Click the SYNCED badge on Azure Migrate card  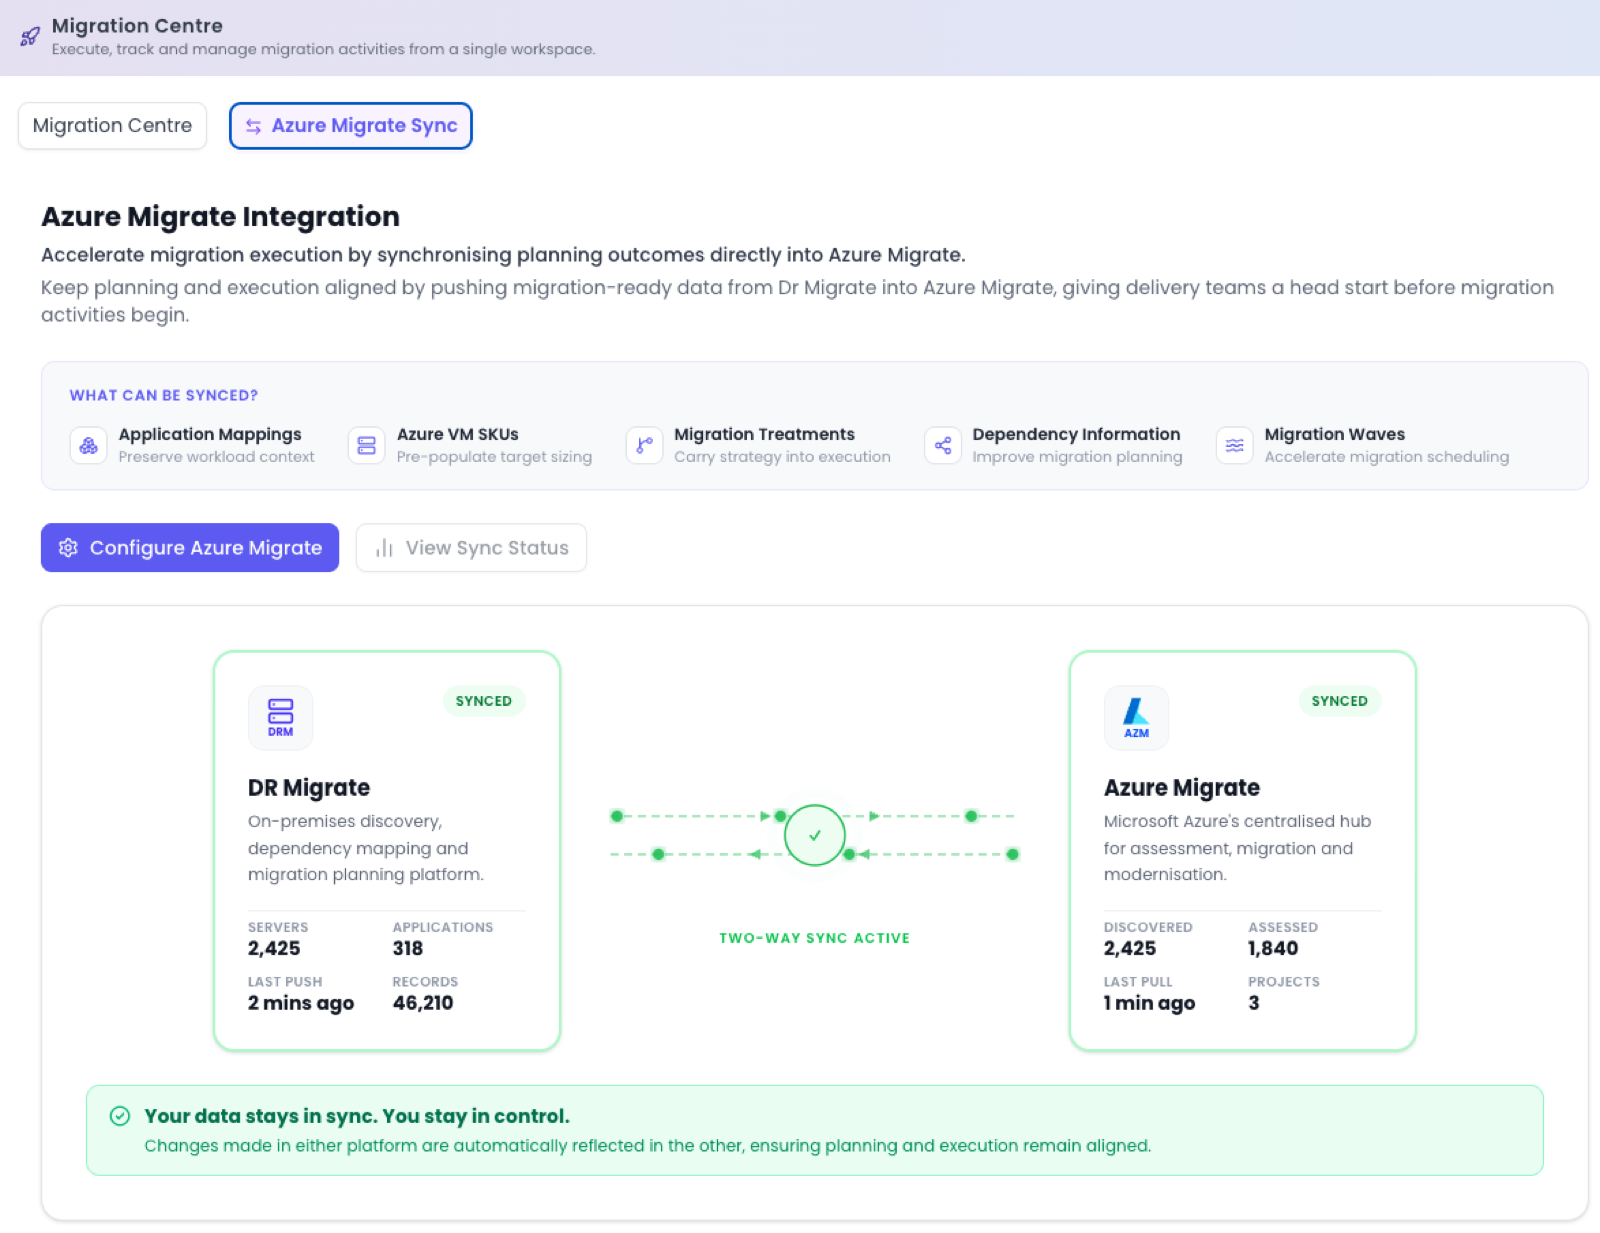(x=1340, y=701)
